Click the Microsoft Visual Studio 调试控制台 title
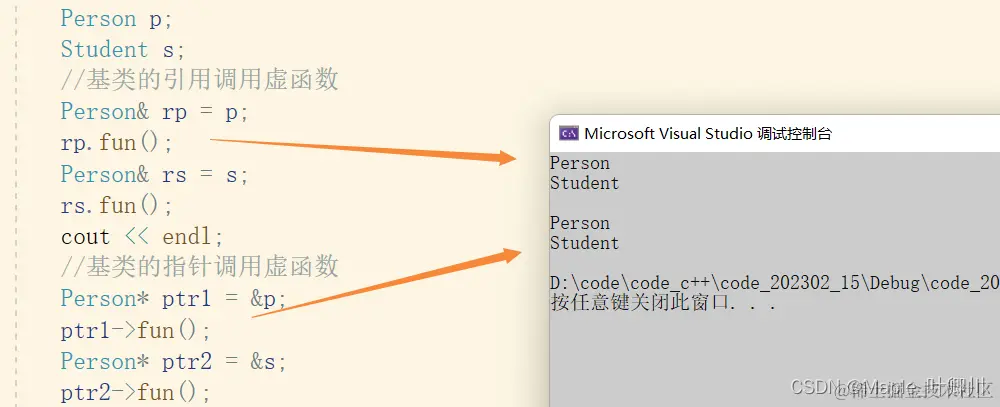This screenshot has width=1000, height=407. (708, 133)
